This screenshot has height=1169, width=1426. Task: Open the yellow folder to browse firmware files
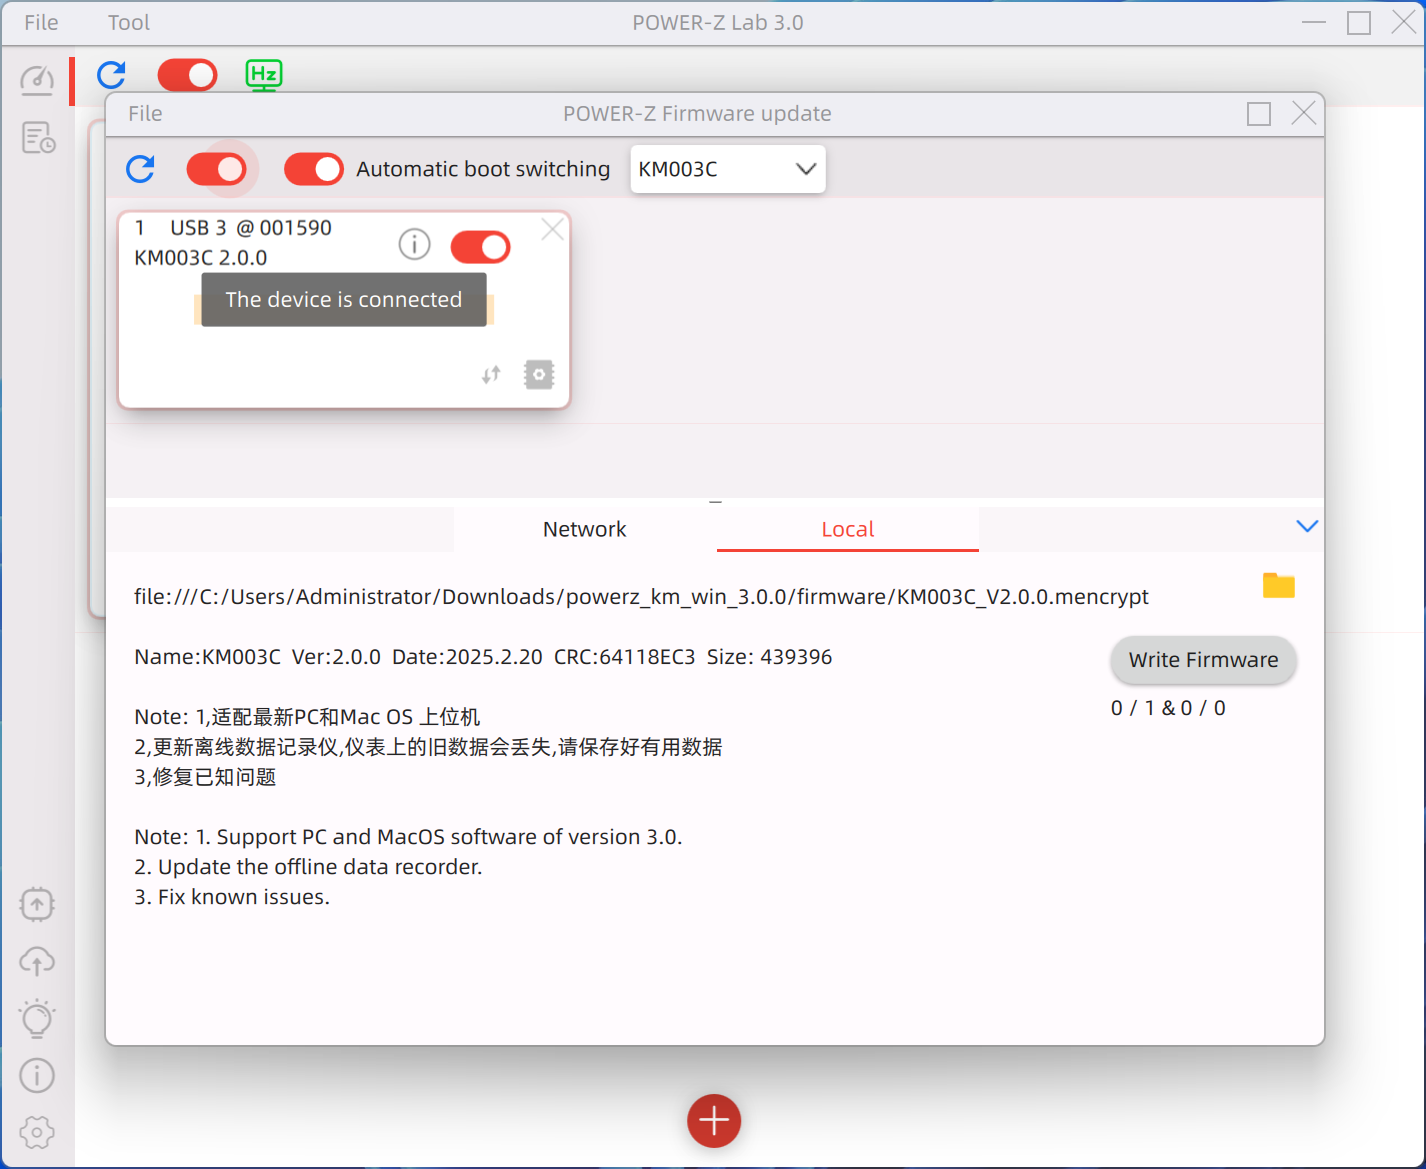1278,585
